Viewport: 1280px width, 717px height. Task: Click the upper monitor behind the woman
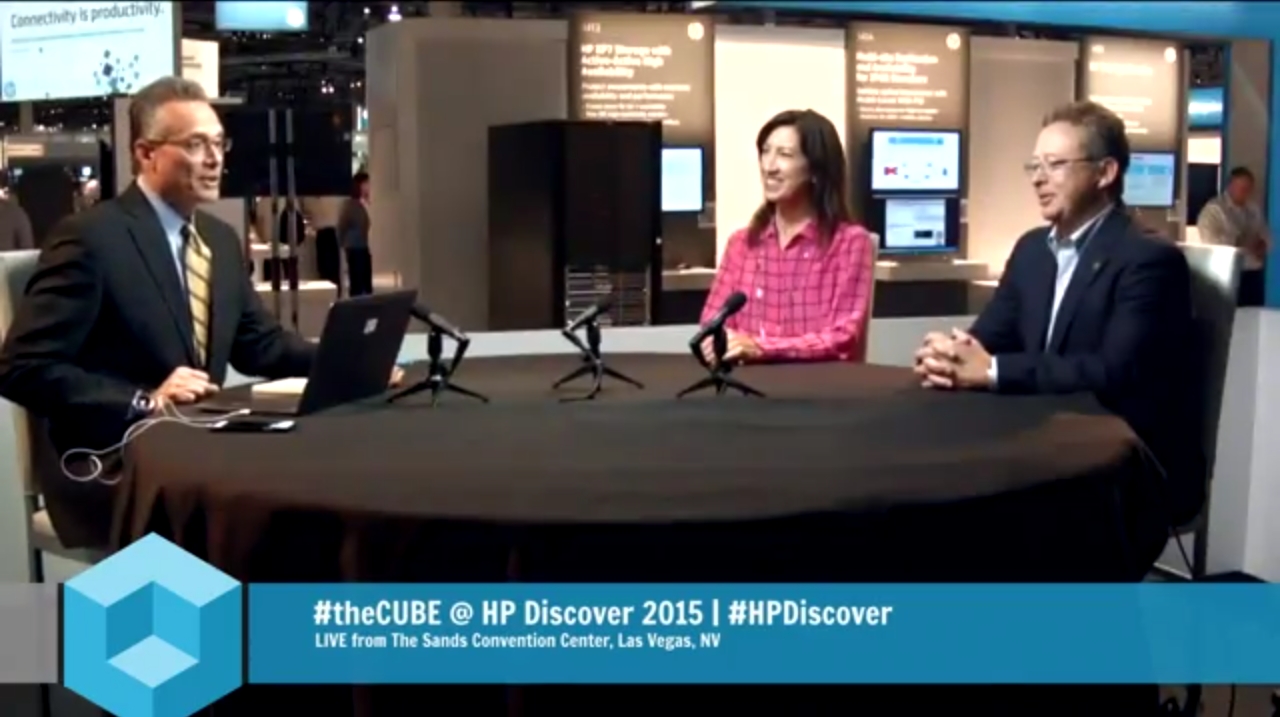pyautogui.click(x=914, y=161)
